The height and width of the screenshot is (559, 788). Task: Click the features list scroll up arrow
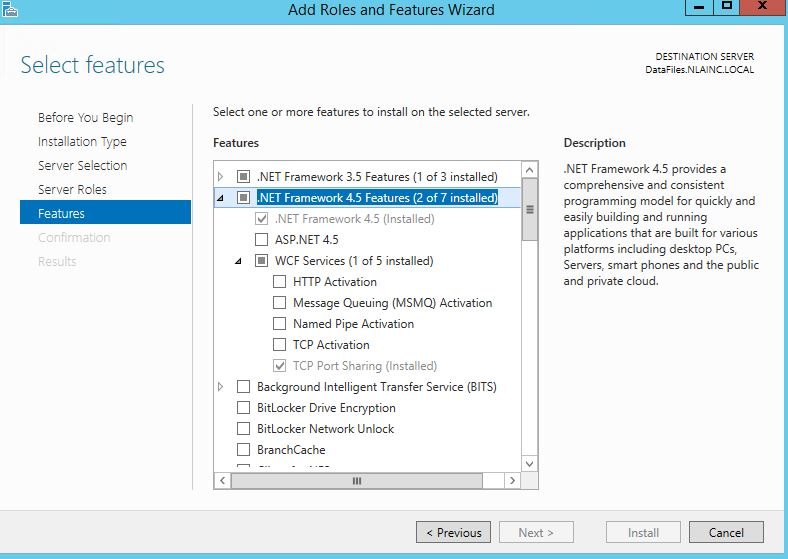point(529,170)
